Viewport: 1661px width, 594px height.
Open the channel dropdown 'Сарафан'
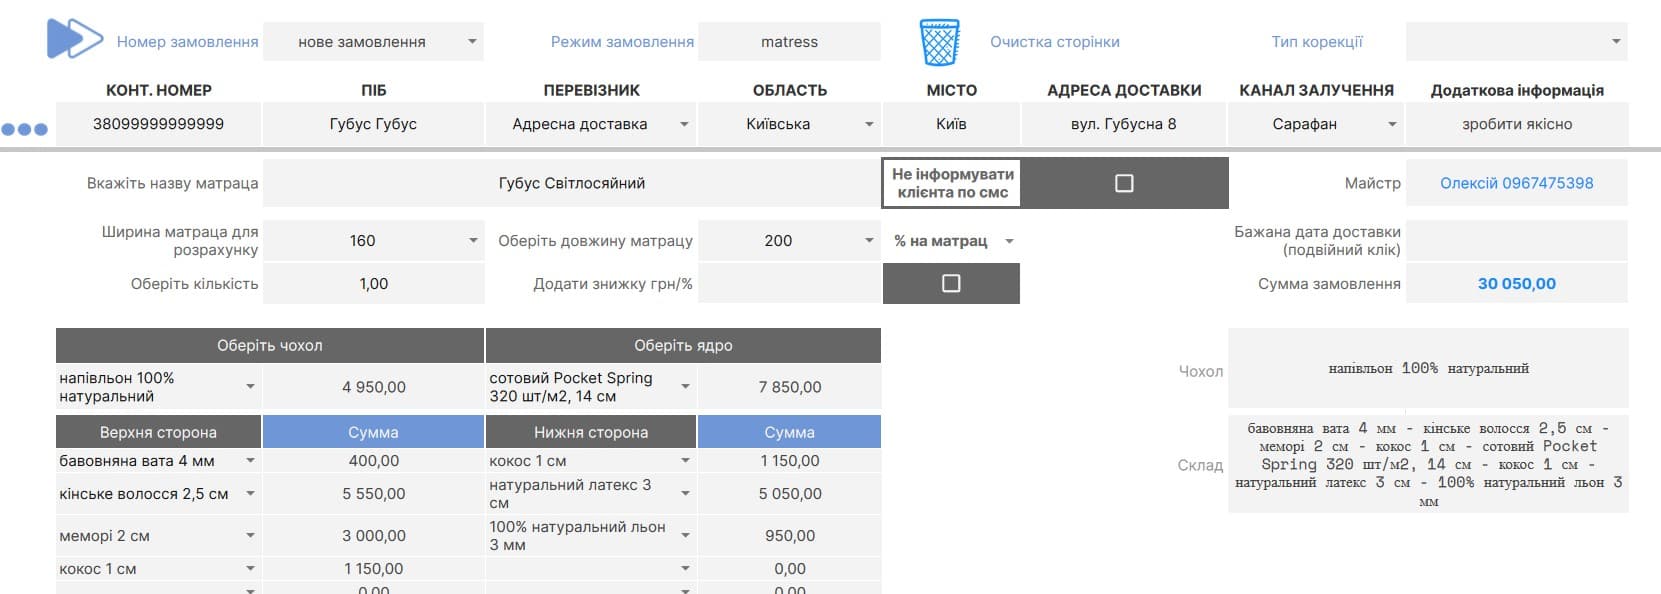tap(1392, 124)
